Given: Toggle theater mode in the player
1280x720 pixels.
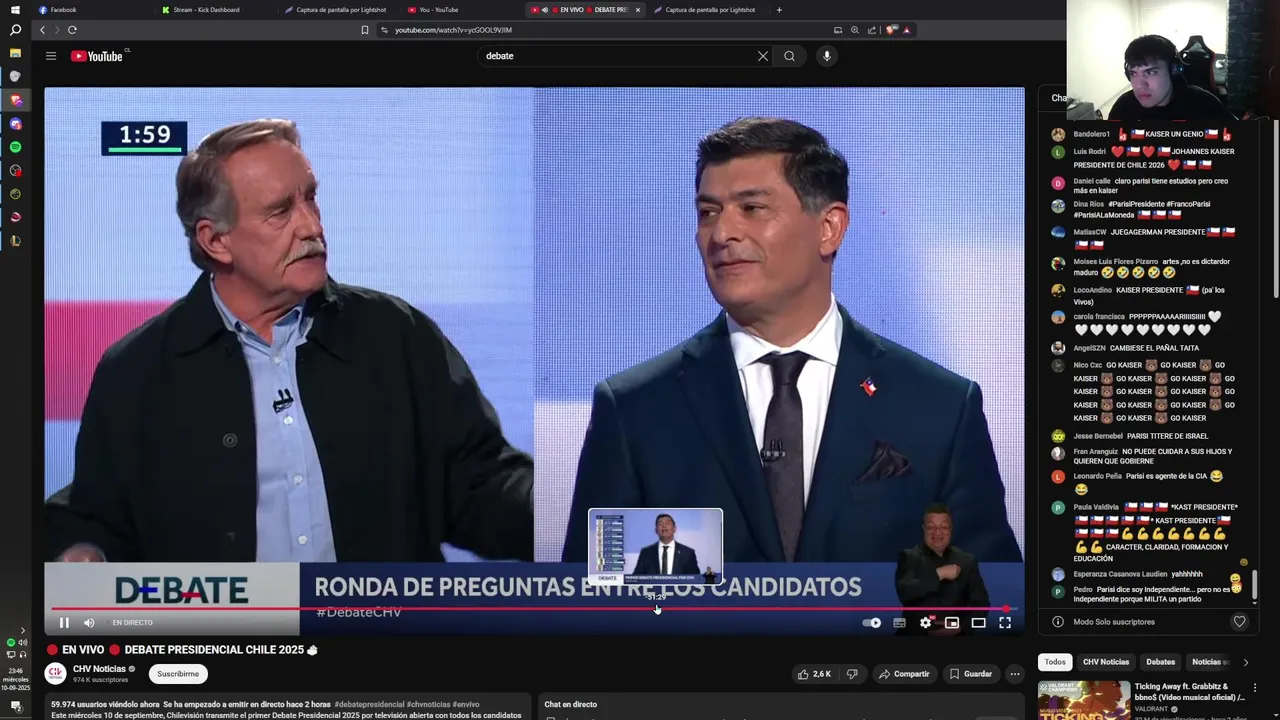Looking at the screenshot, I should [x=979, y=622].
